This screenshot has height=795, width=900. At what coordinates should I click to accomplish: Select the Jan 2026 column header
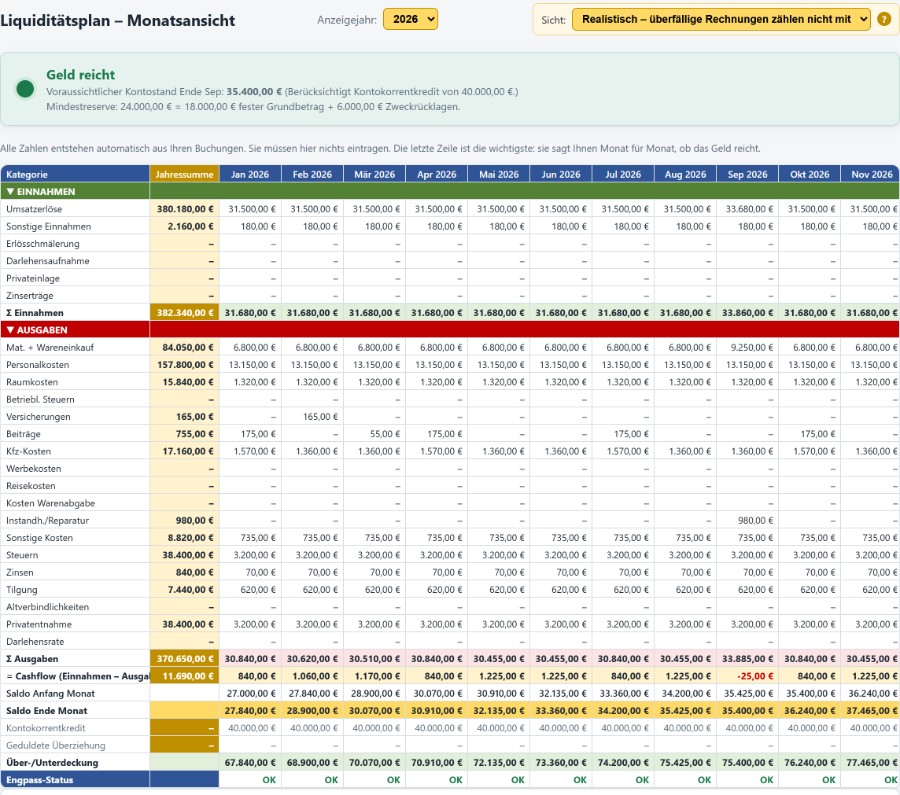[250, 174]
